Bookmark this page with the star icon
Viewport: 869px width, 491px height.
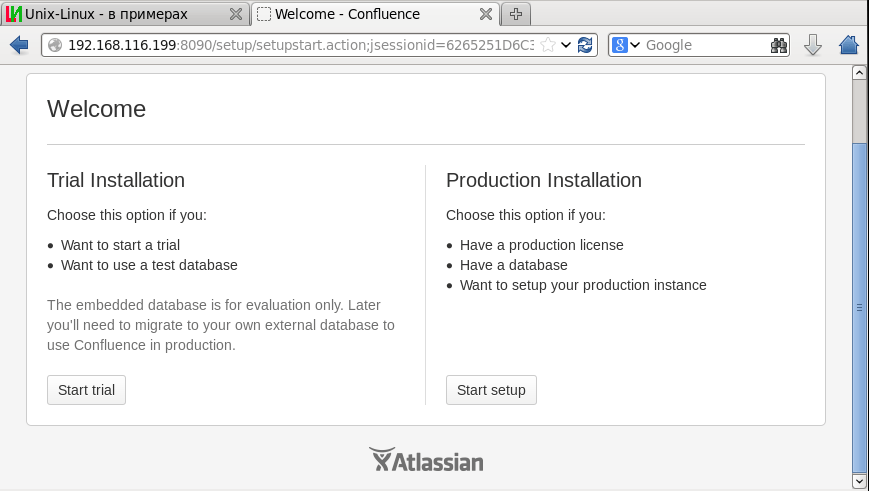click(x=548, y=45)
